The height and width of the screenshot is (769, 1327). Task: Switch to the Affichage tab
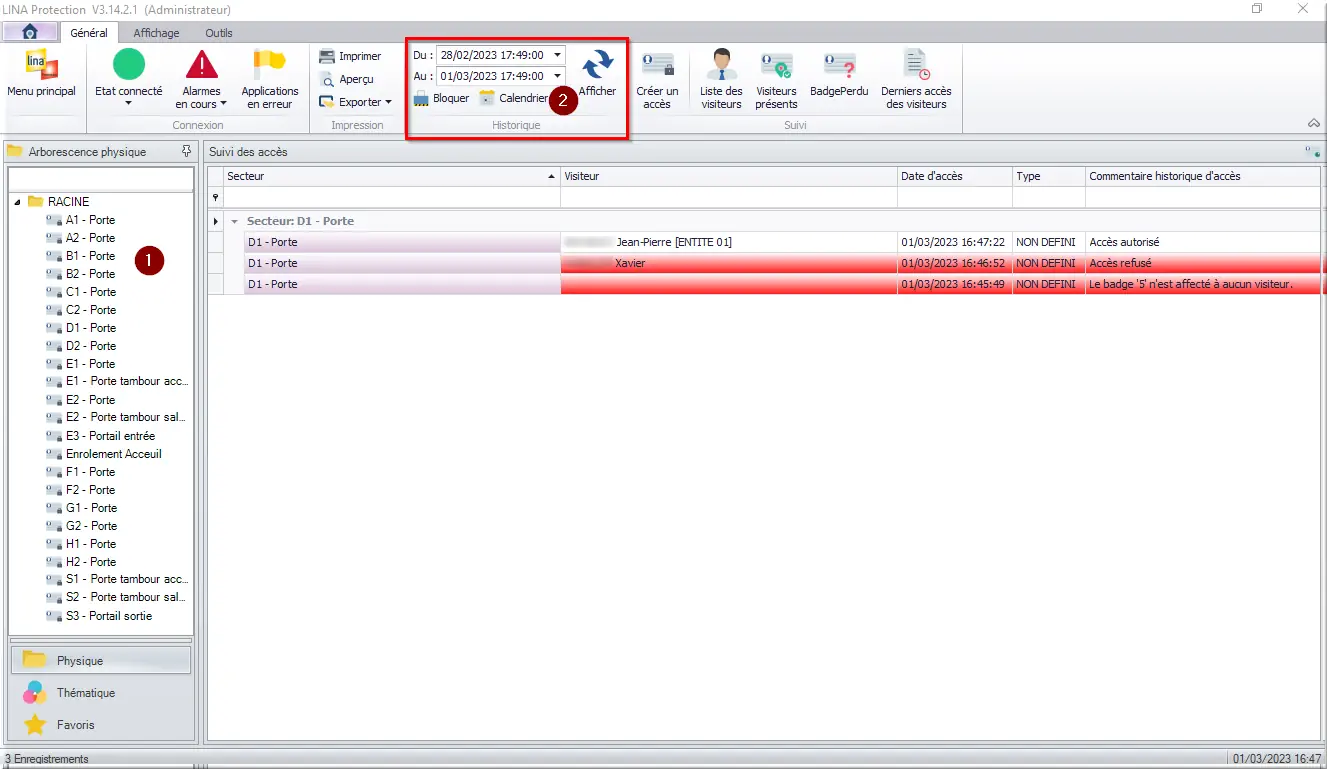156,33
